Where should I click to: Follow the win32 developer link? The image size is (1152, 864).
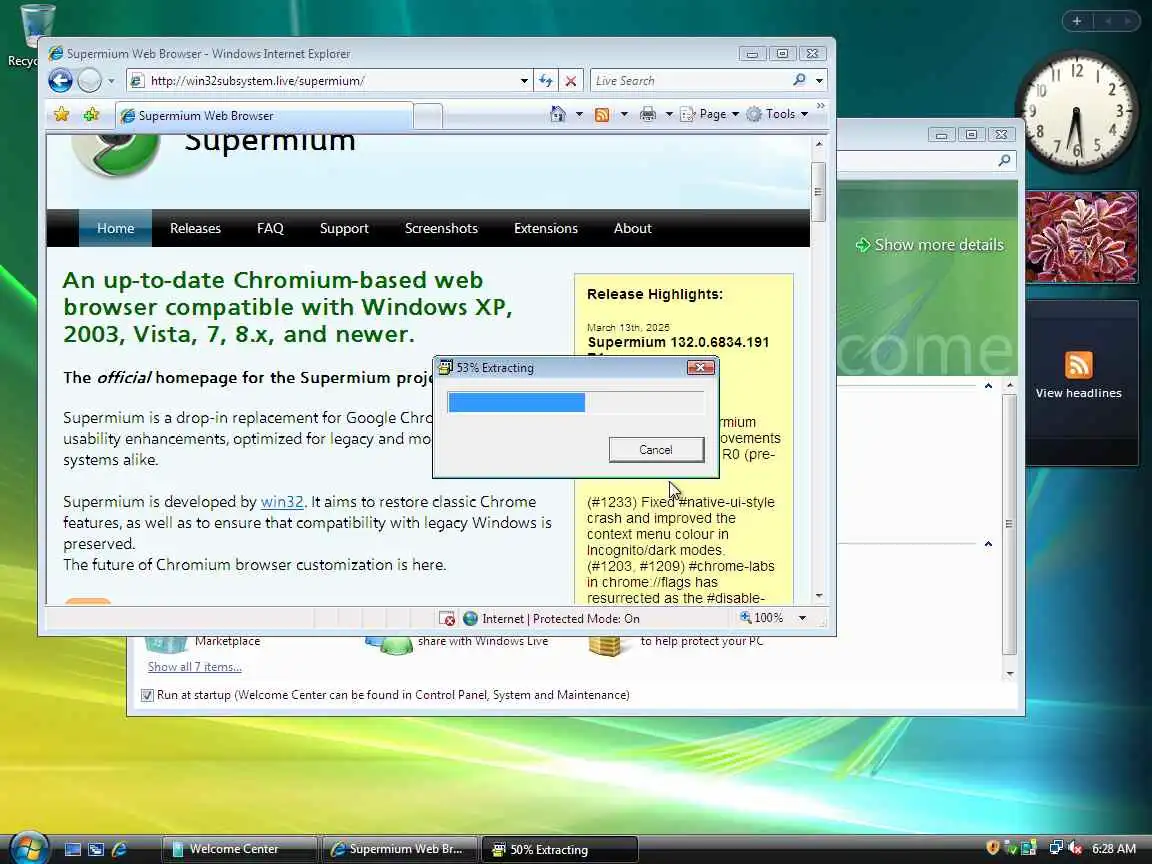282,502
